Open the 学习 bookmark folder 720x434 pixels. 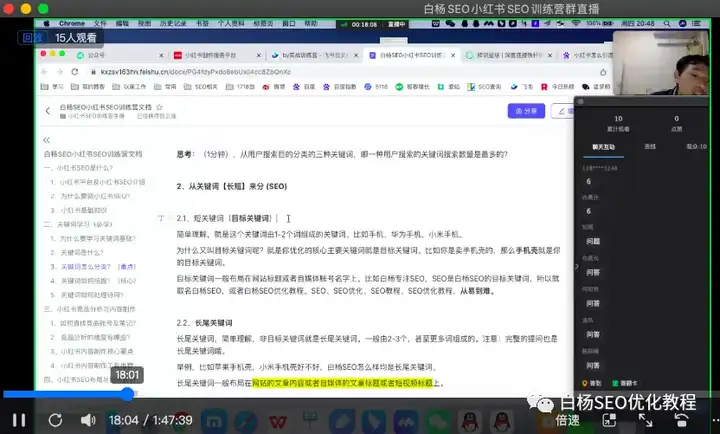tap(52, 86)
